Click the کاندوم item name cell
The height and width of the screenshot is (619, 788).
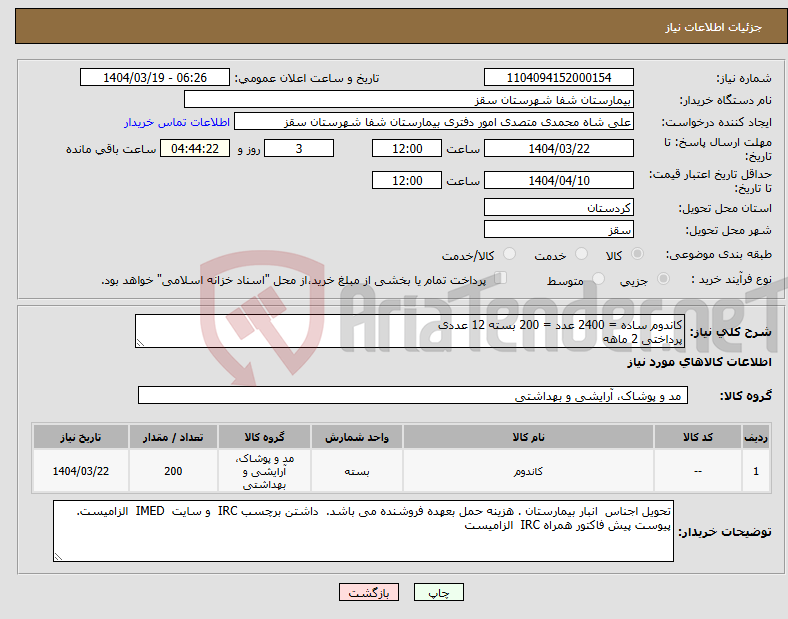point(528,471)
